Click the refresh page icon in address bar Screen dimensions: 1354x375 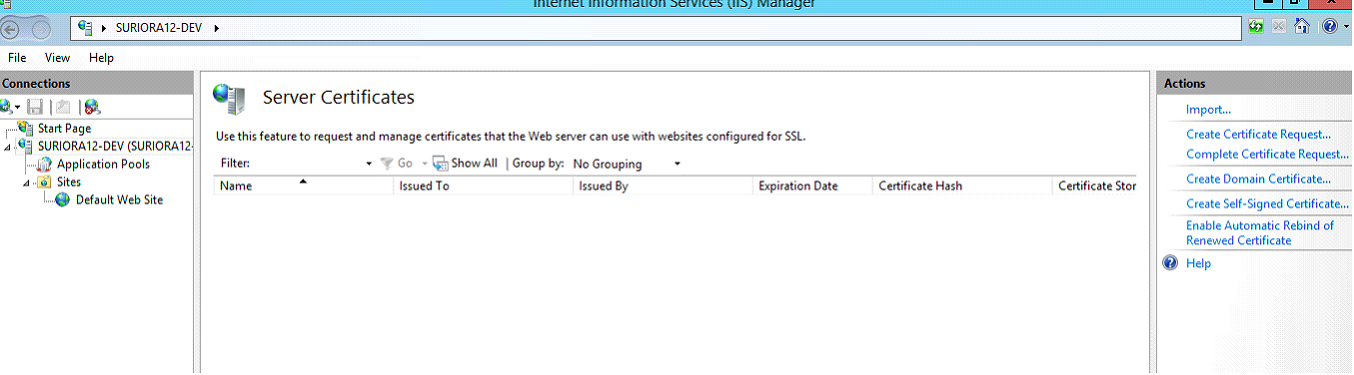pos(1257,27)
